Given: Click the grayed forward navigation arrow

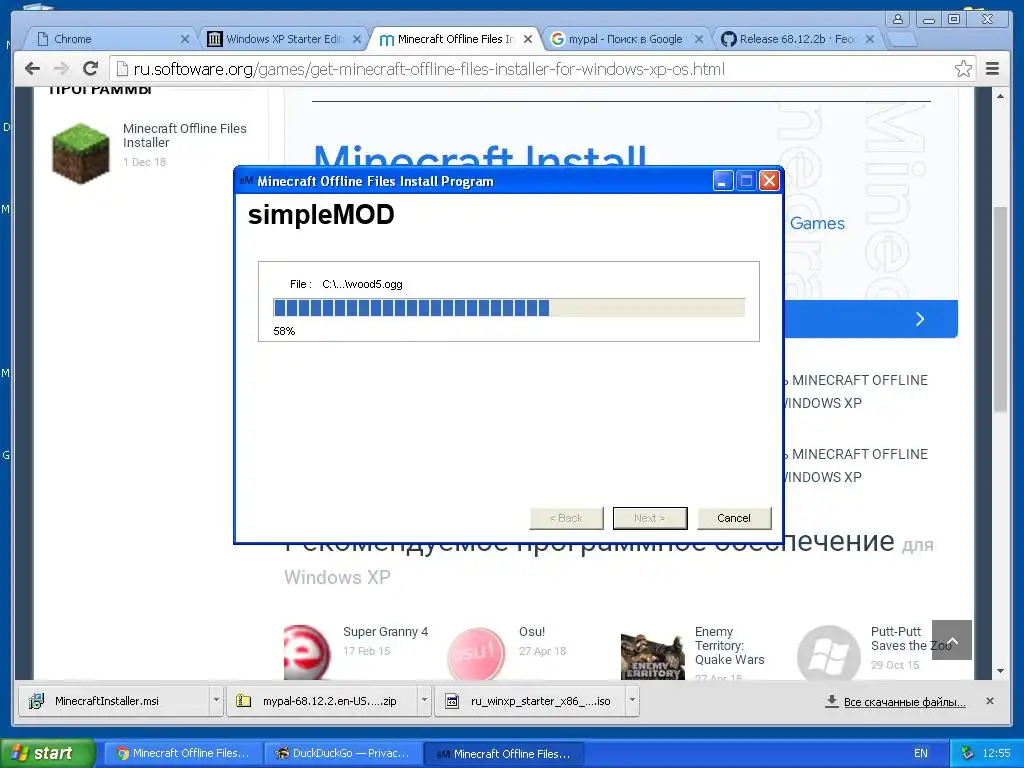Looking at the screenshot, I should pyautogui.click(x=61, y=69).
